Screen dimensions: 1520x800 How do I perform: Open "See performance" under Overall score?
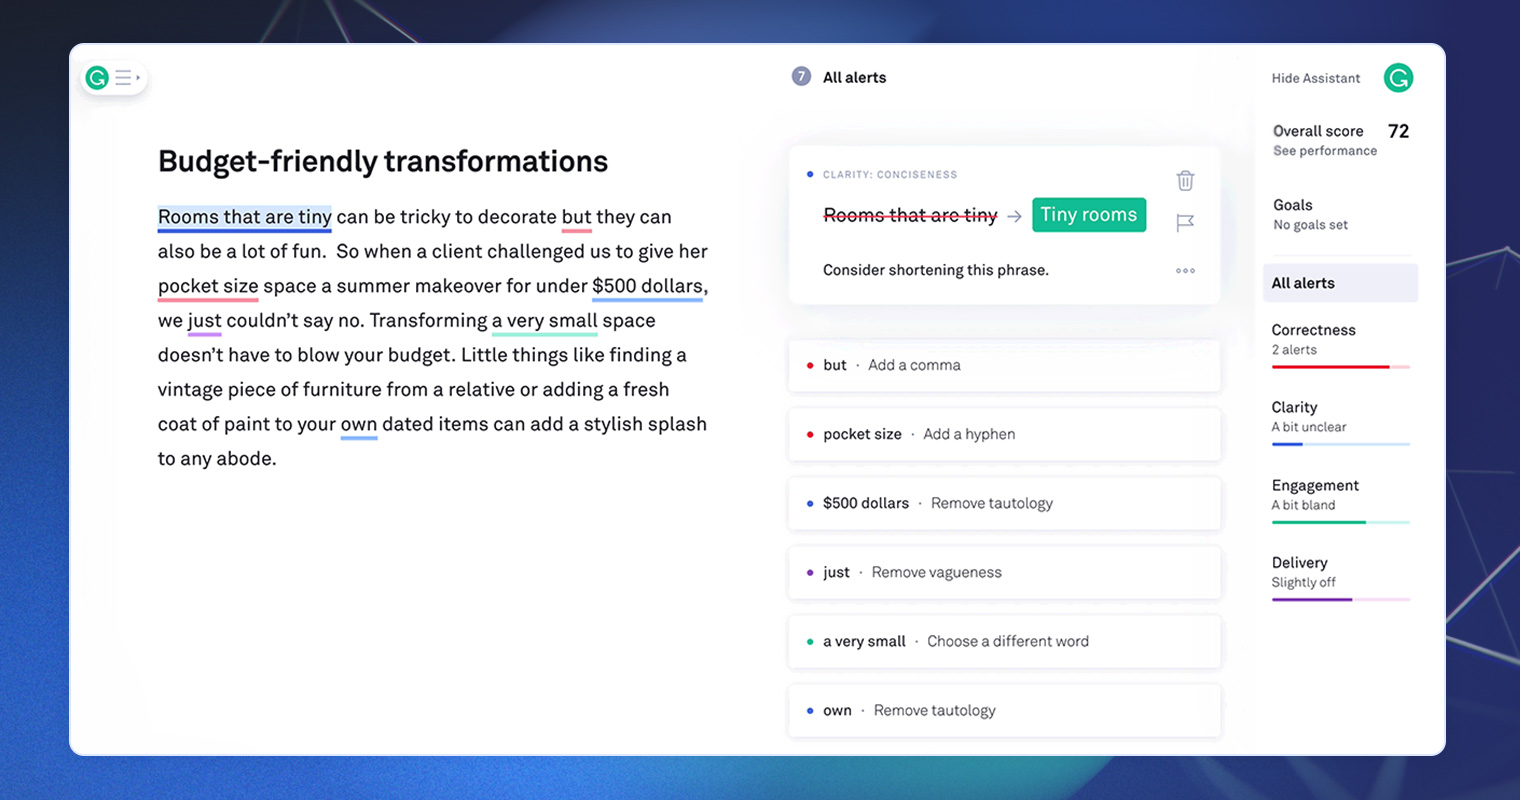1324,150
